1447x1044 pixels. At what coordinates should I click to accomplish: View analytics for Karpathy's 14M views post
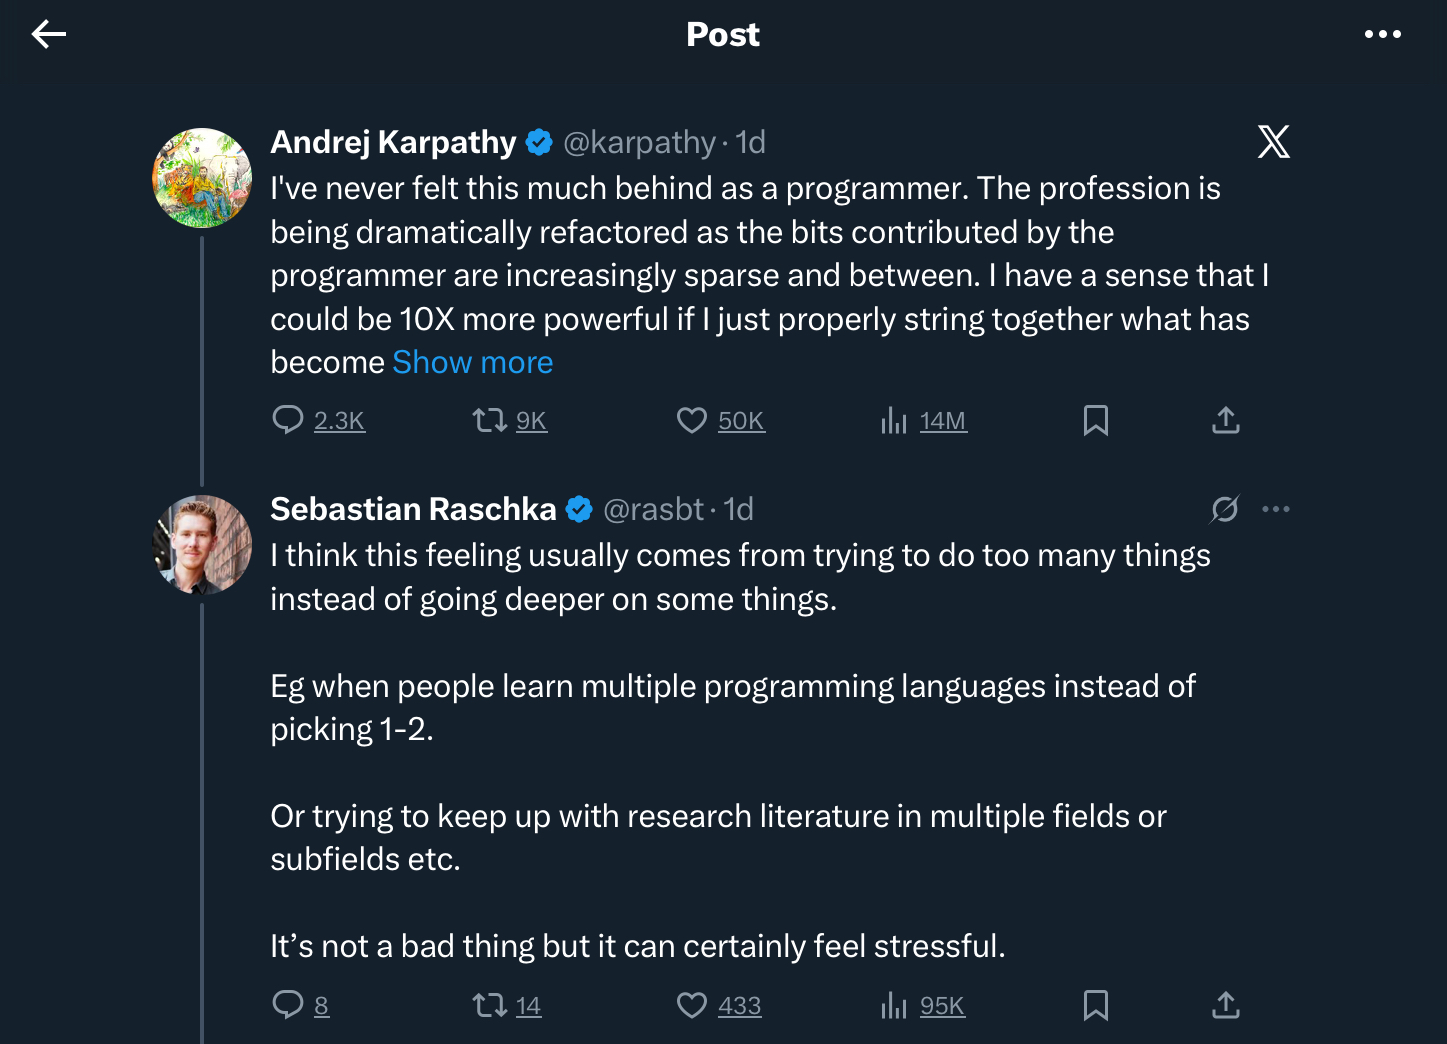(894, 420)
